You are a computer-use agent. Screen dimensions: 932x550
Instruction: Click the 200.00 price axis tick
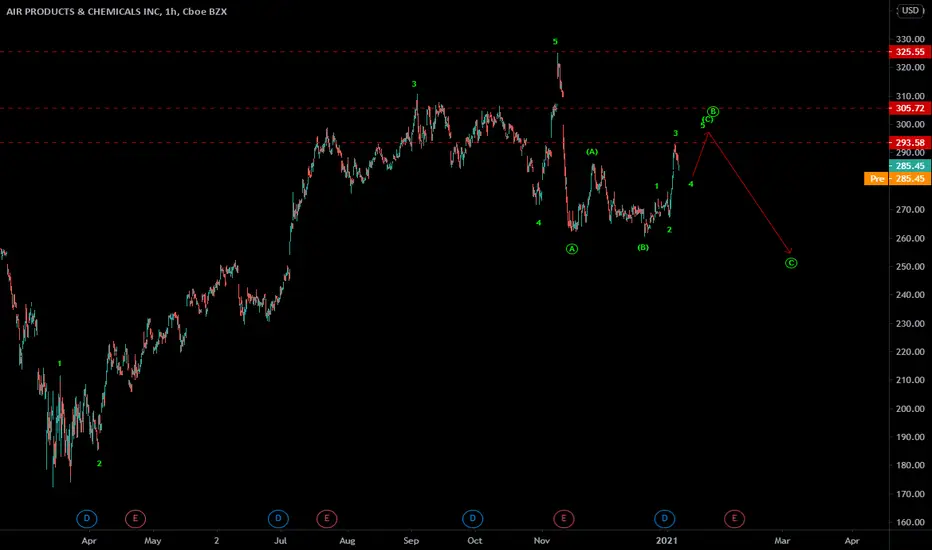pyautogui.click(x=910, y=408)
